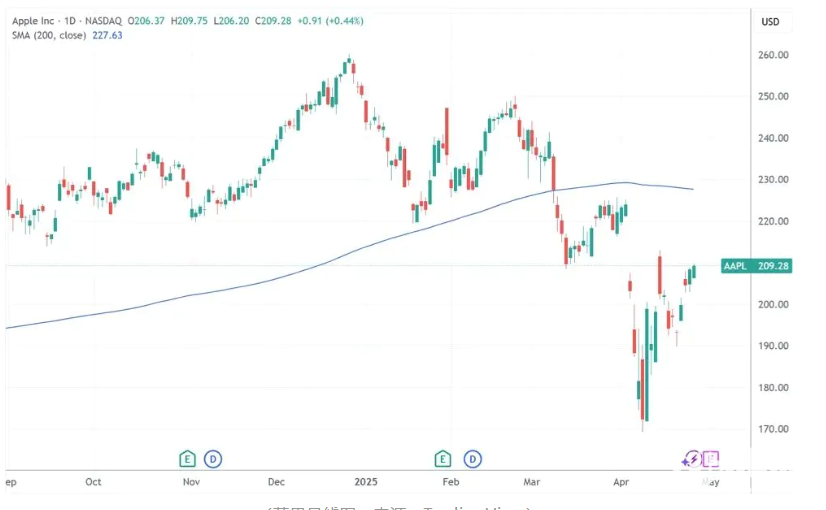Click the November dividend D icon

pos(212,459)
